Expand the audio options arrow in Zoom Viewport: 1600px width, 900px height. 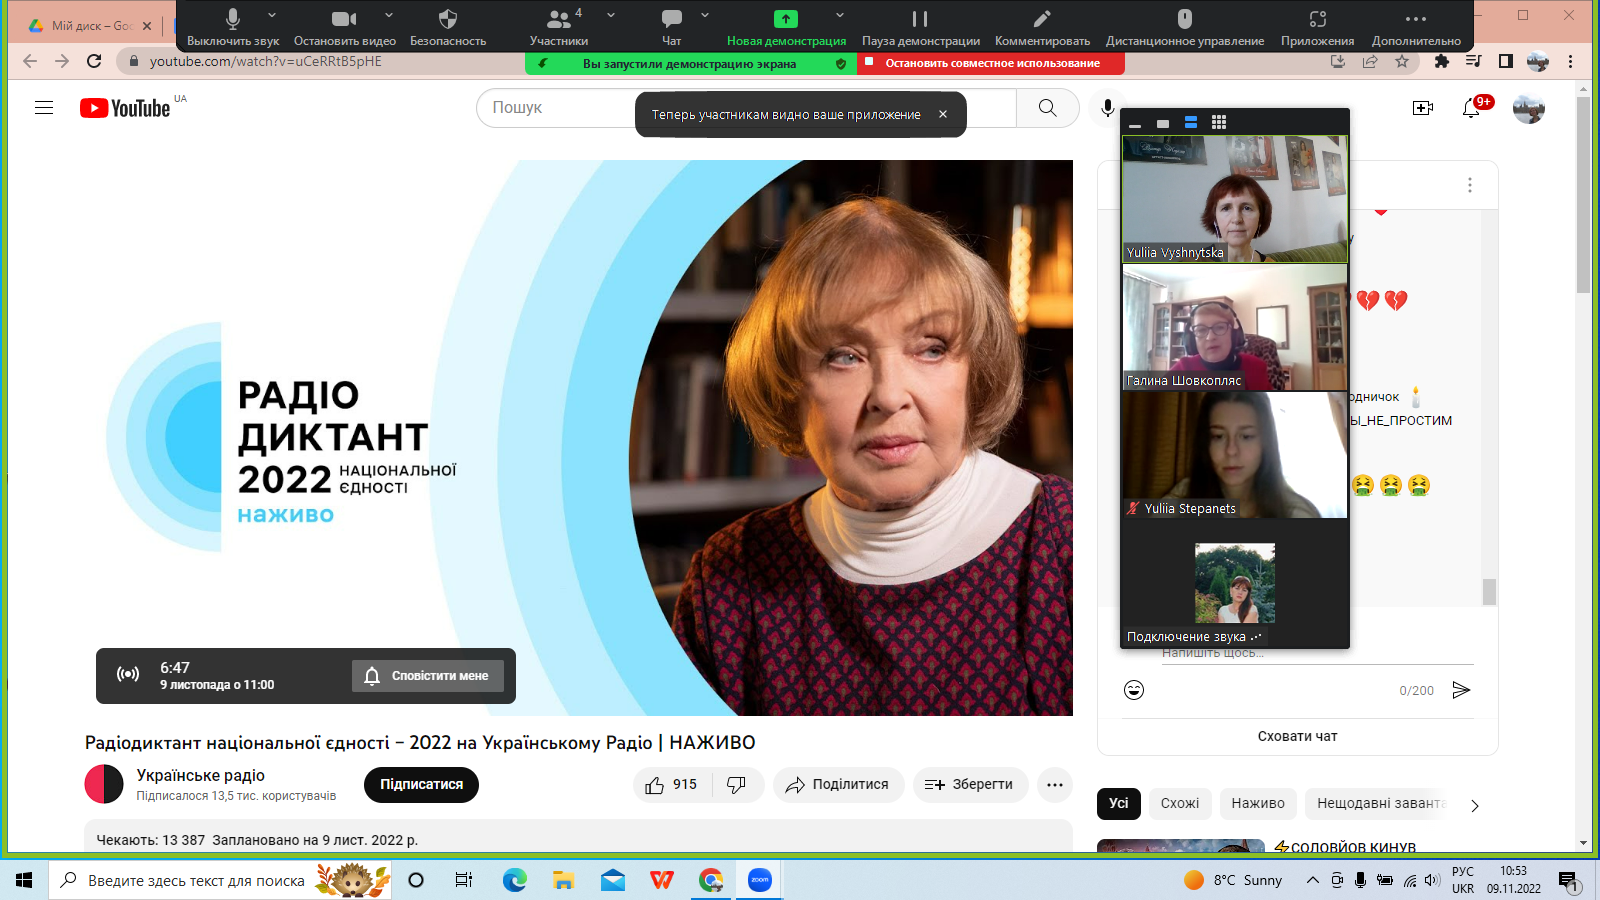coord(272,16)
